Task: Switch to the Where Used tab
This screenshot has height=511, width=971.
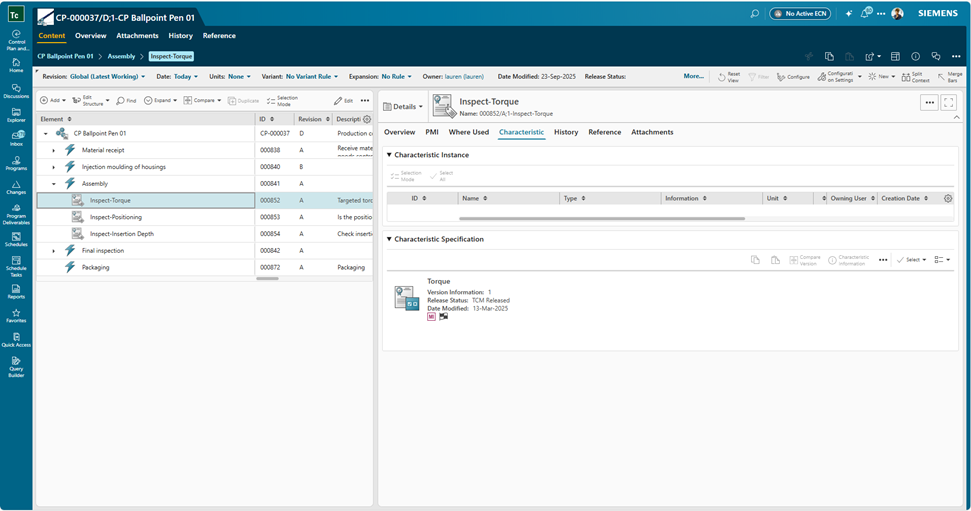Action: click(x=468, y=132)
